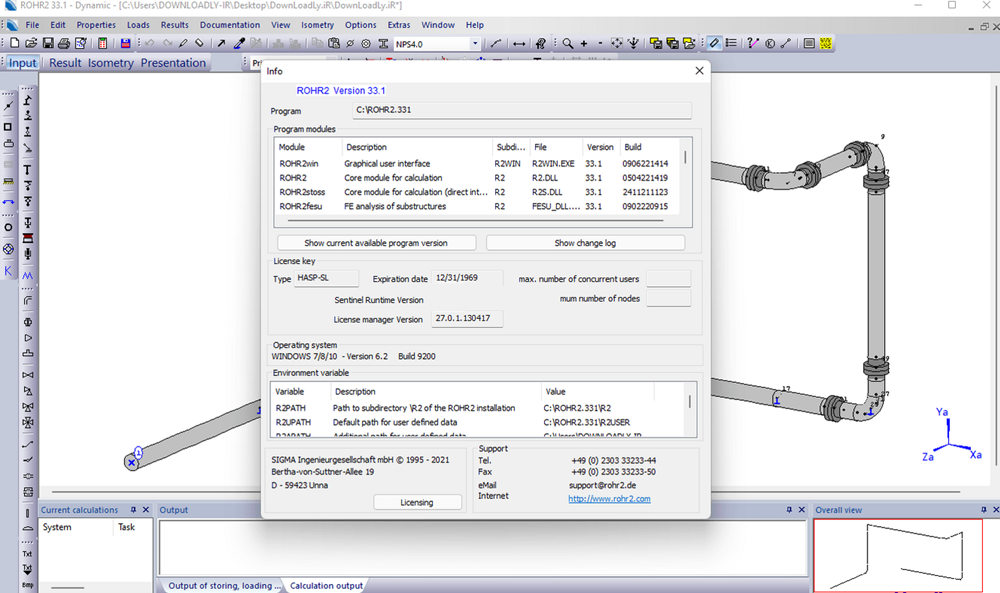Viewport: 1000px width, 593px height.
Task: Click the Print icon in toolbar
Action: pyautogui.click(x=63, y=44)
